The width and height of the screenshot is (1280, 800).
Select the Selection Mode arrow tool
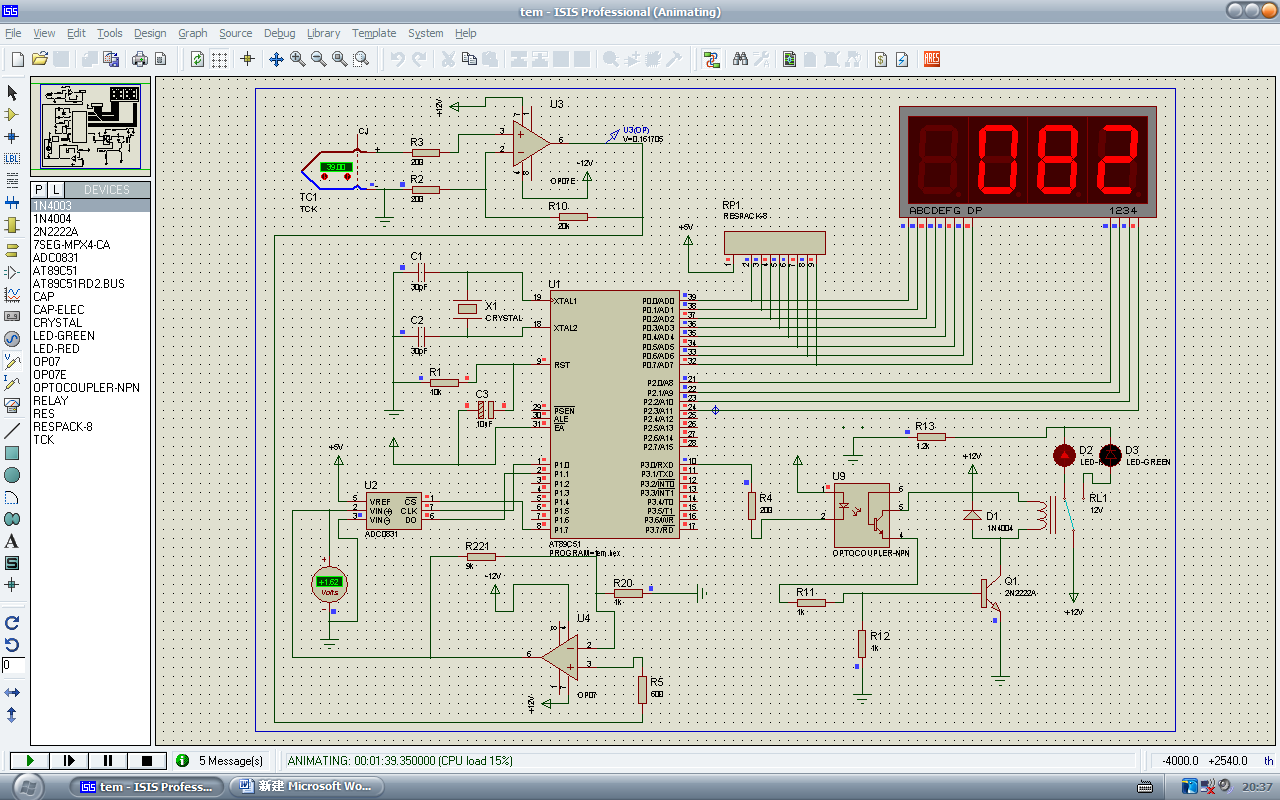point(12,92)
